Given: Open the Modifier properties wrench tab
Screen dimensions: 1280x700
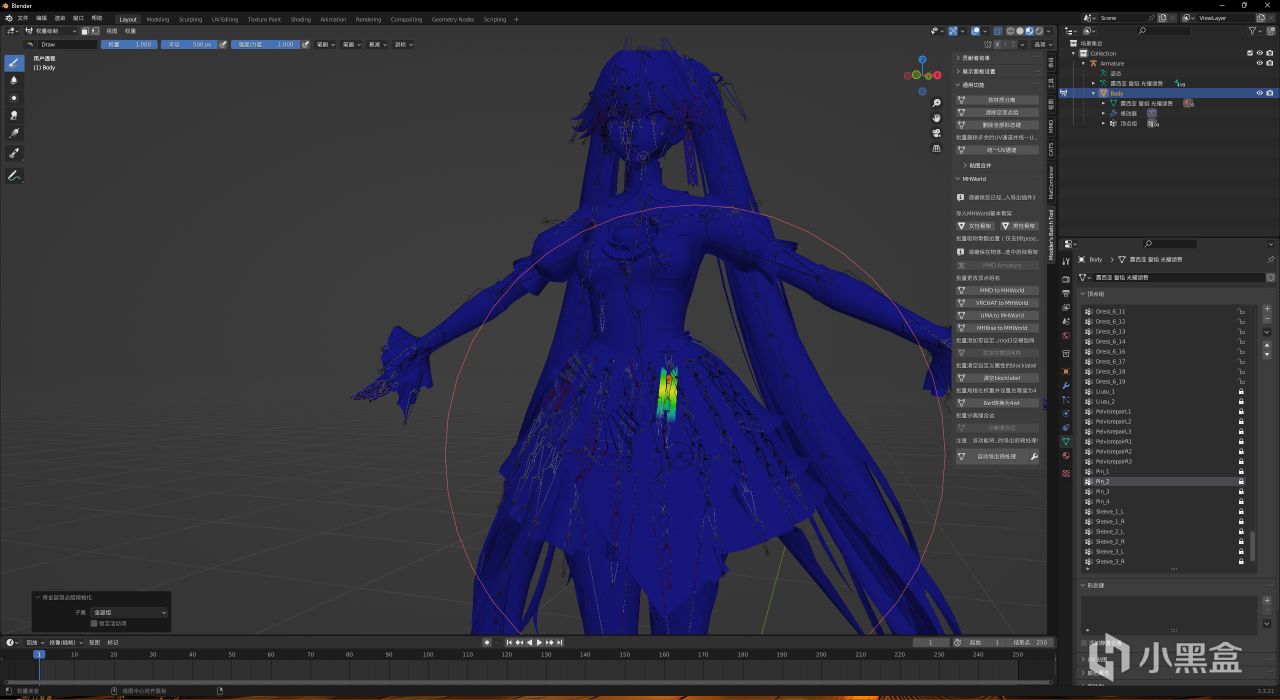Looking at the screenshot, I should (1066, 385).
